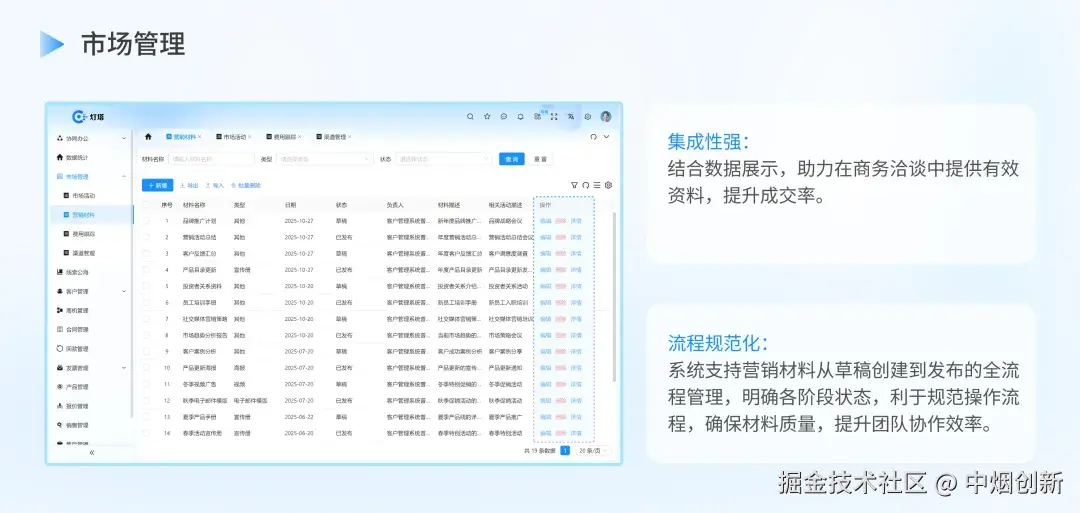
Task: Click the search magnifier icon in header
Action: tap(470, 117)
